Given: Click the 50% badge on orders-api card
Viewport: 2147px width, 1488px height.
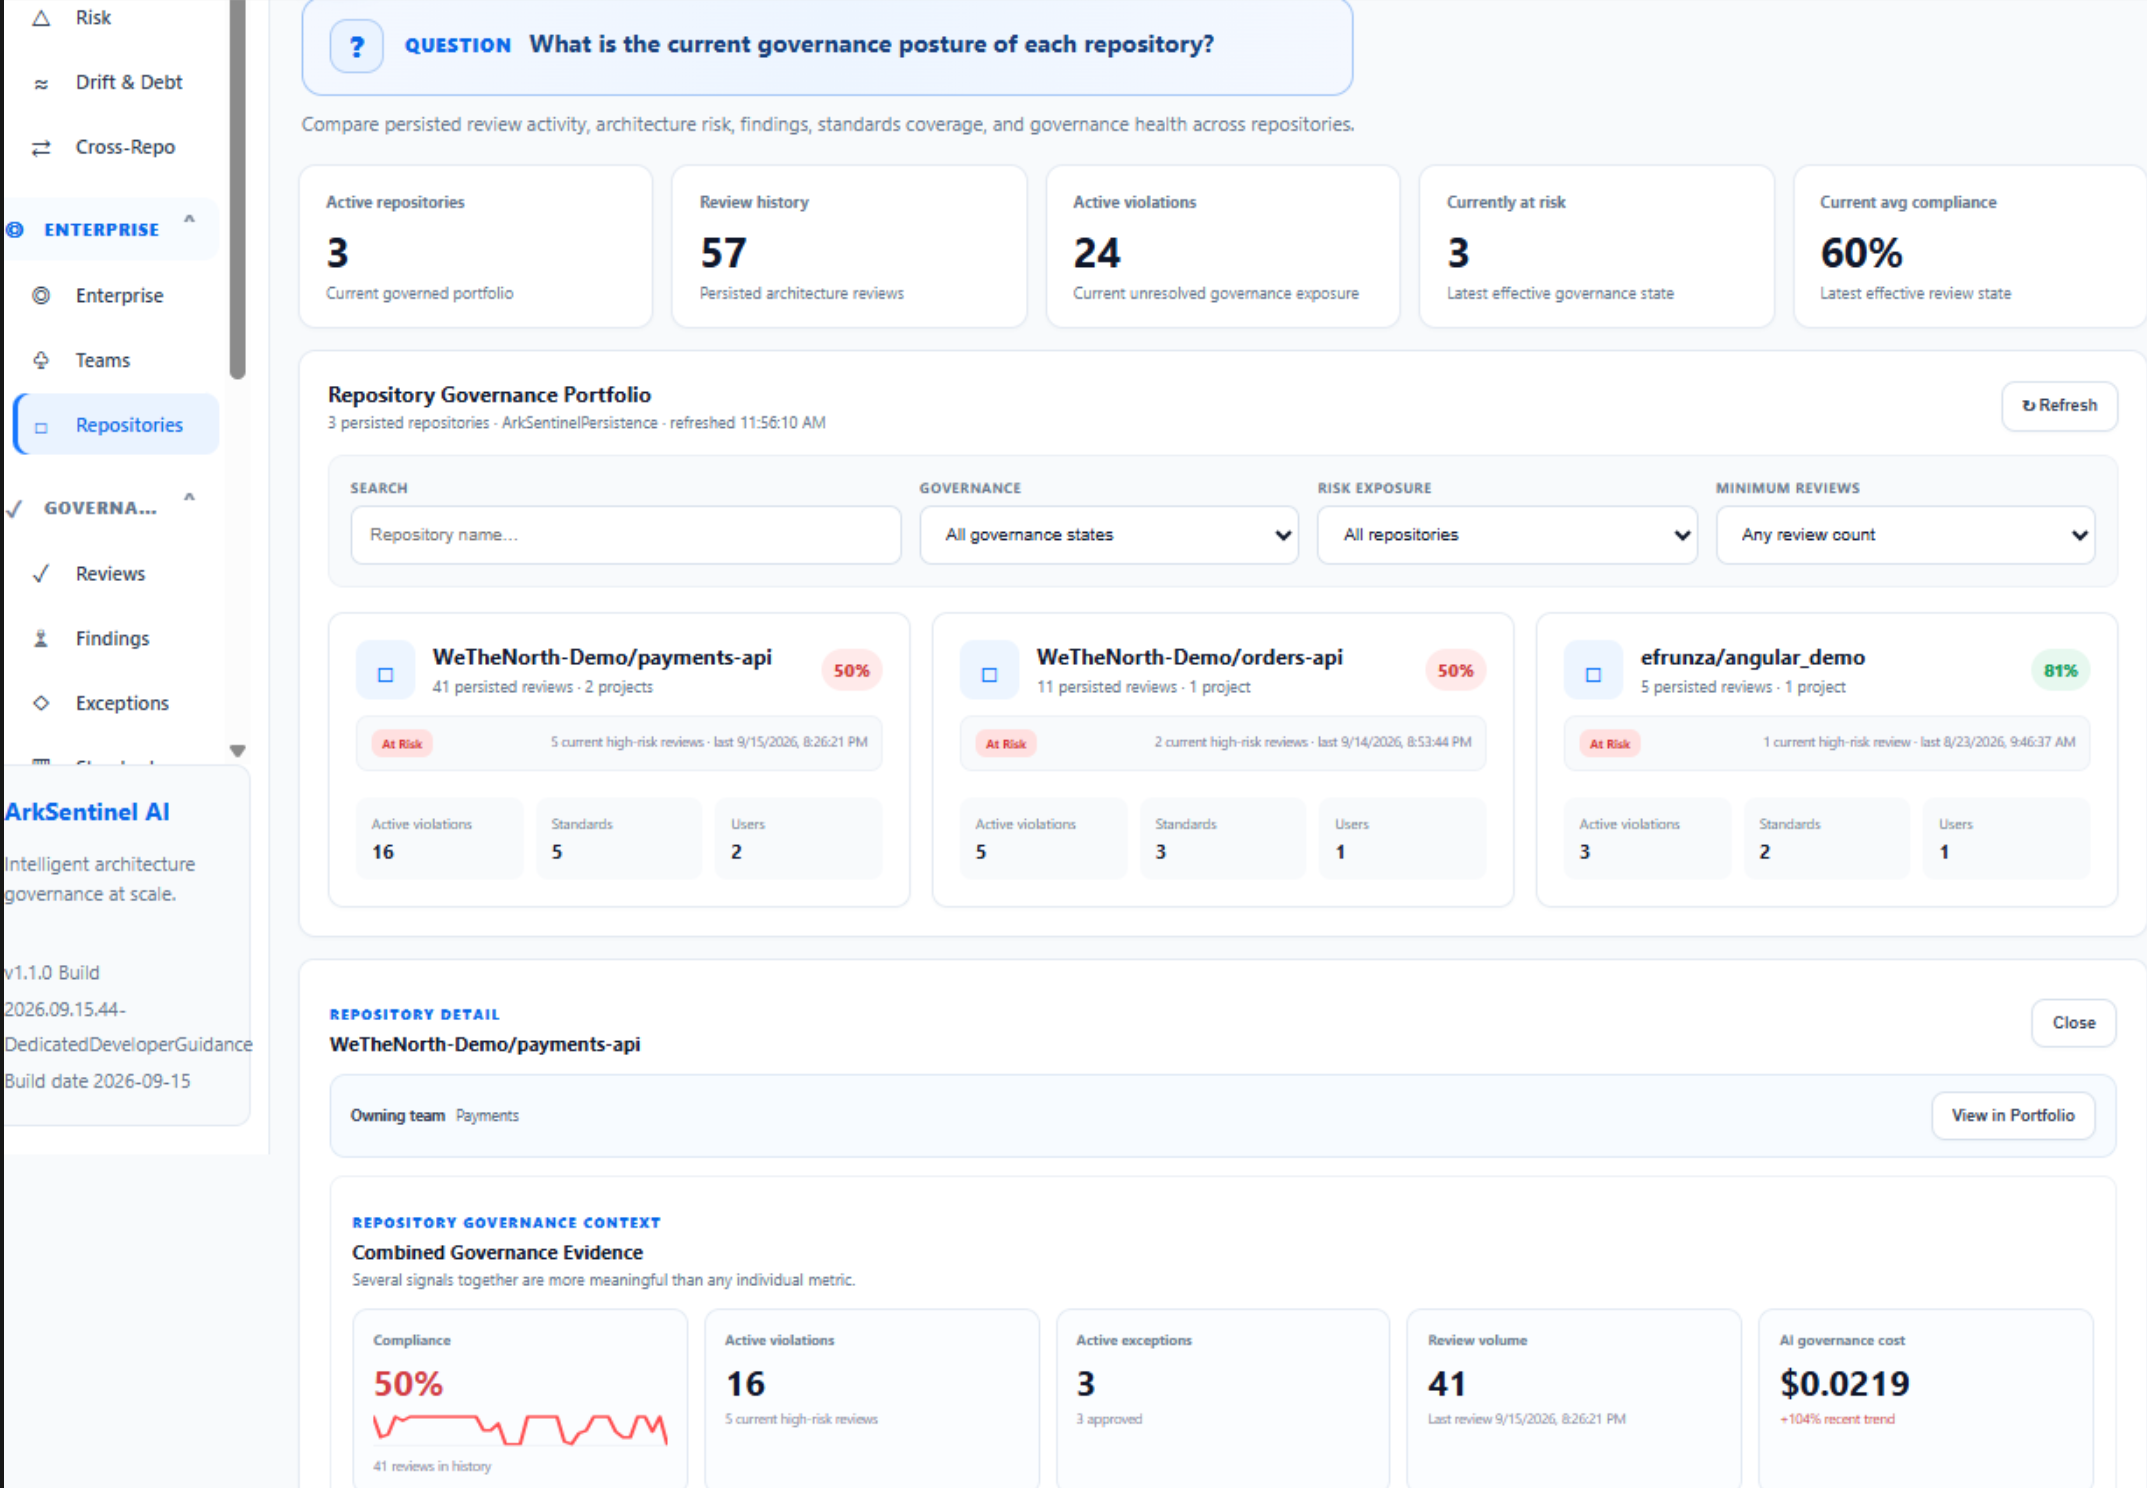Looking at the screenshot, I should click(x=1455, y=671).
